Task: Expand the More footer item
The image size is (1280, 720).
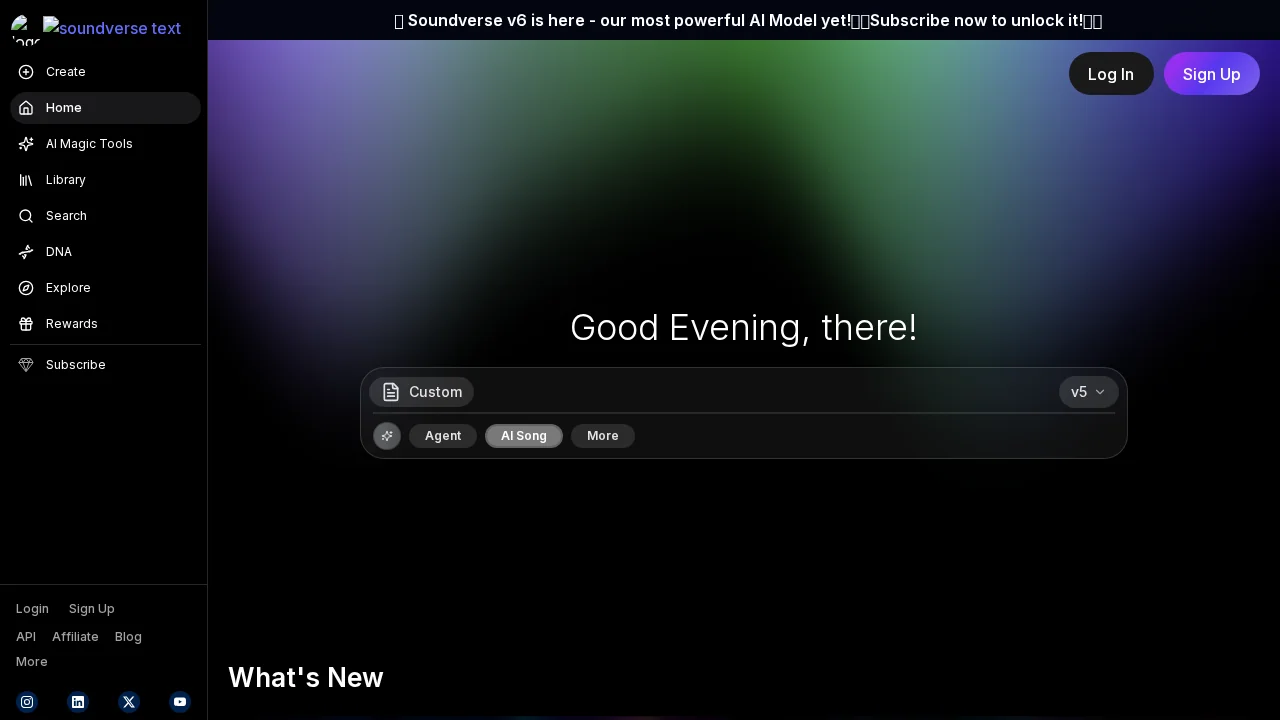Action: tap(31, 662)
